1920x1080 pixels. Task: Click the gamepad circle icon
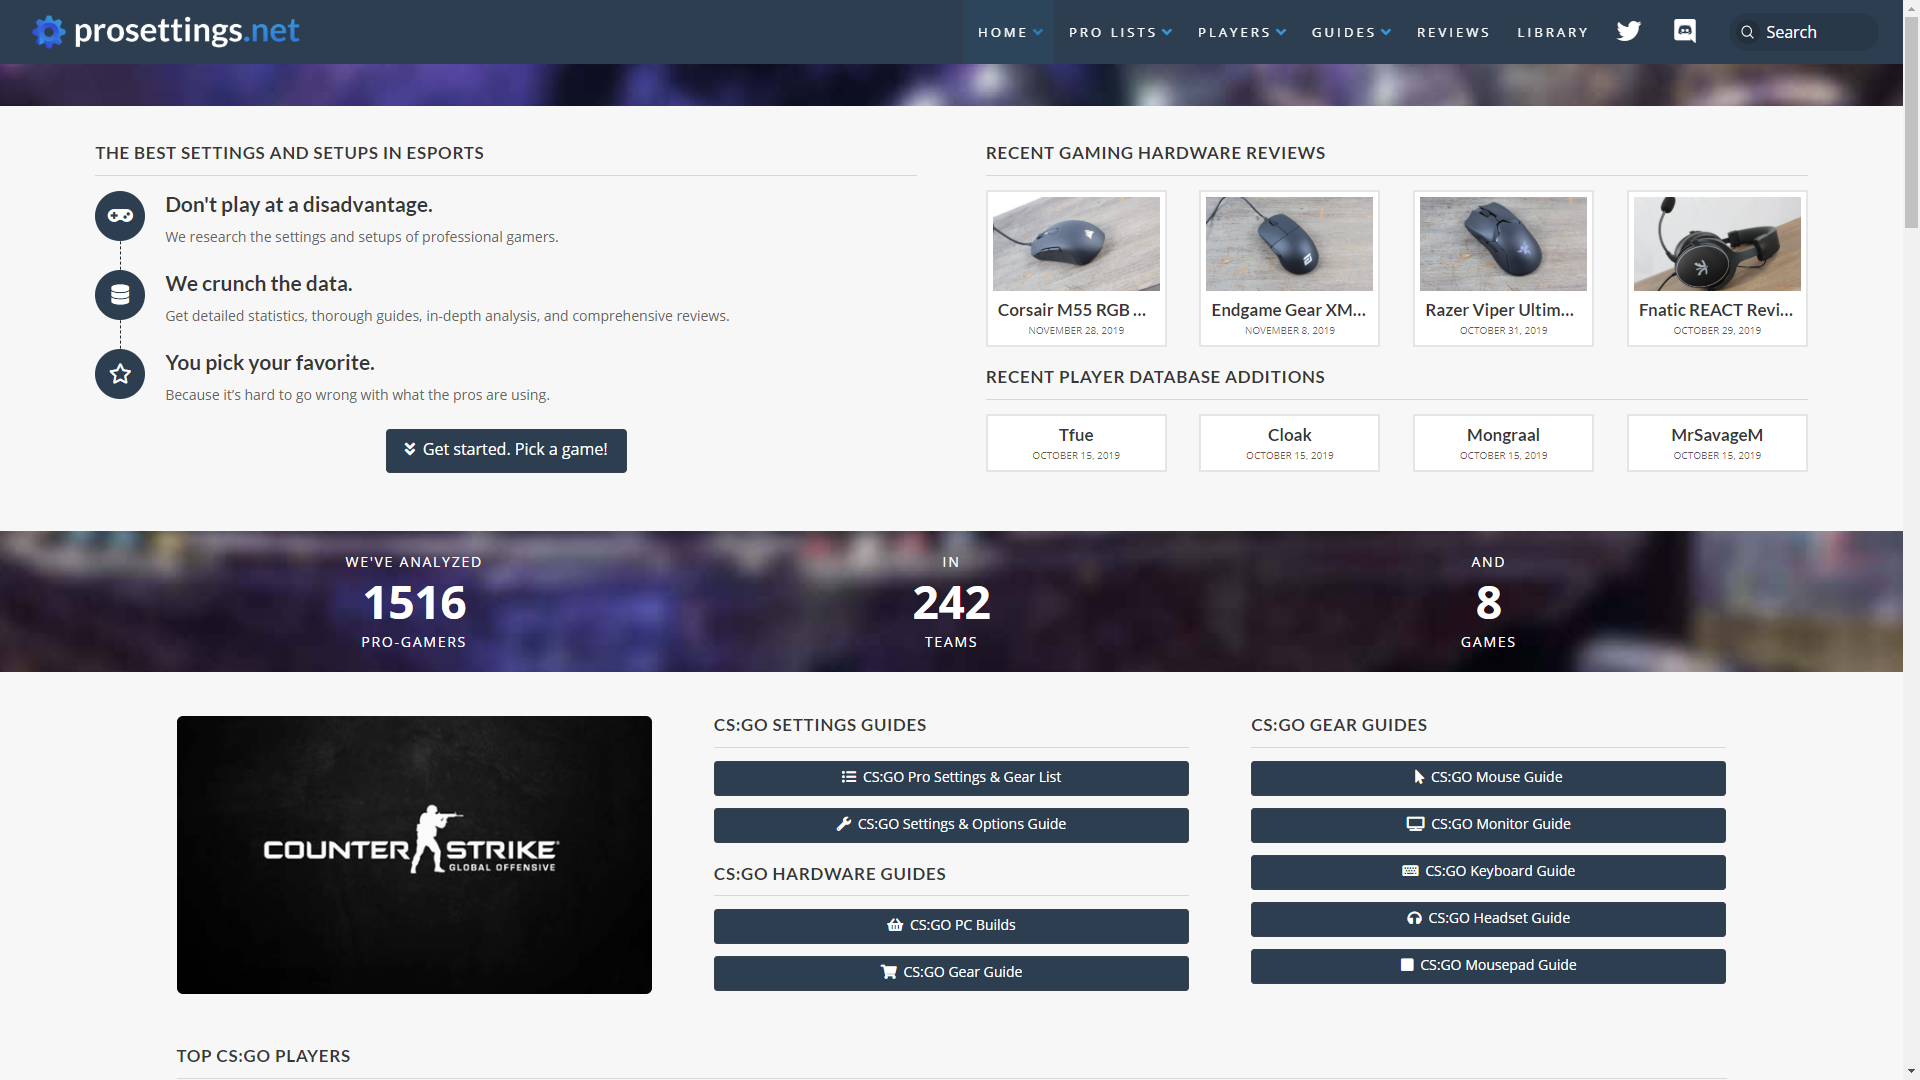tap(120, 216)
